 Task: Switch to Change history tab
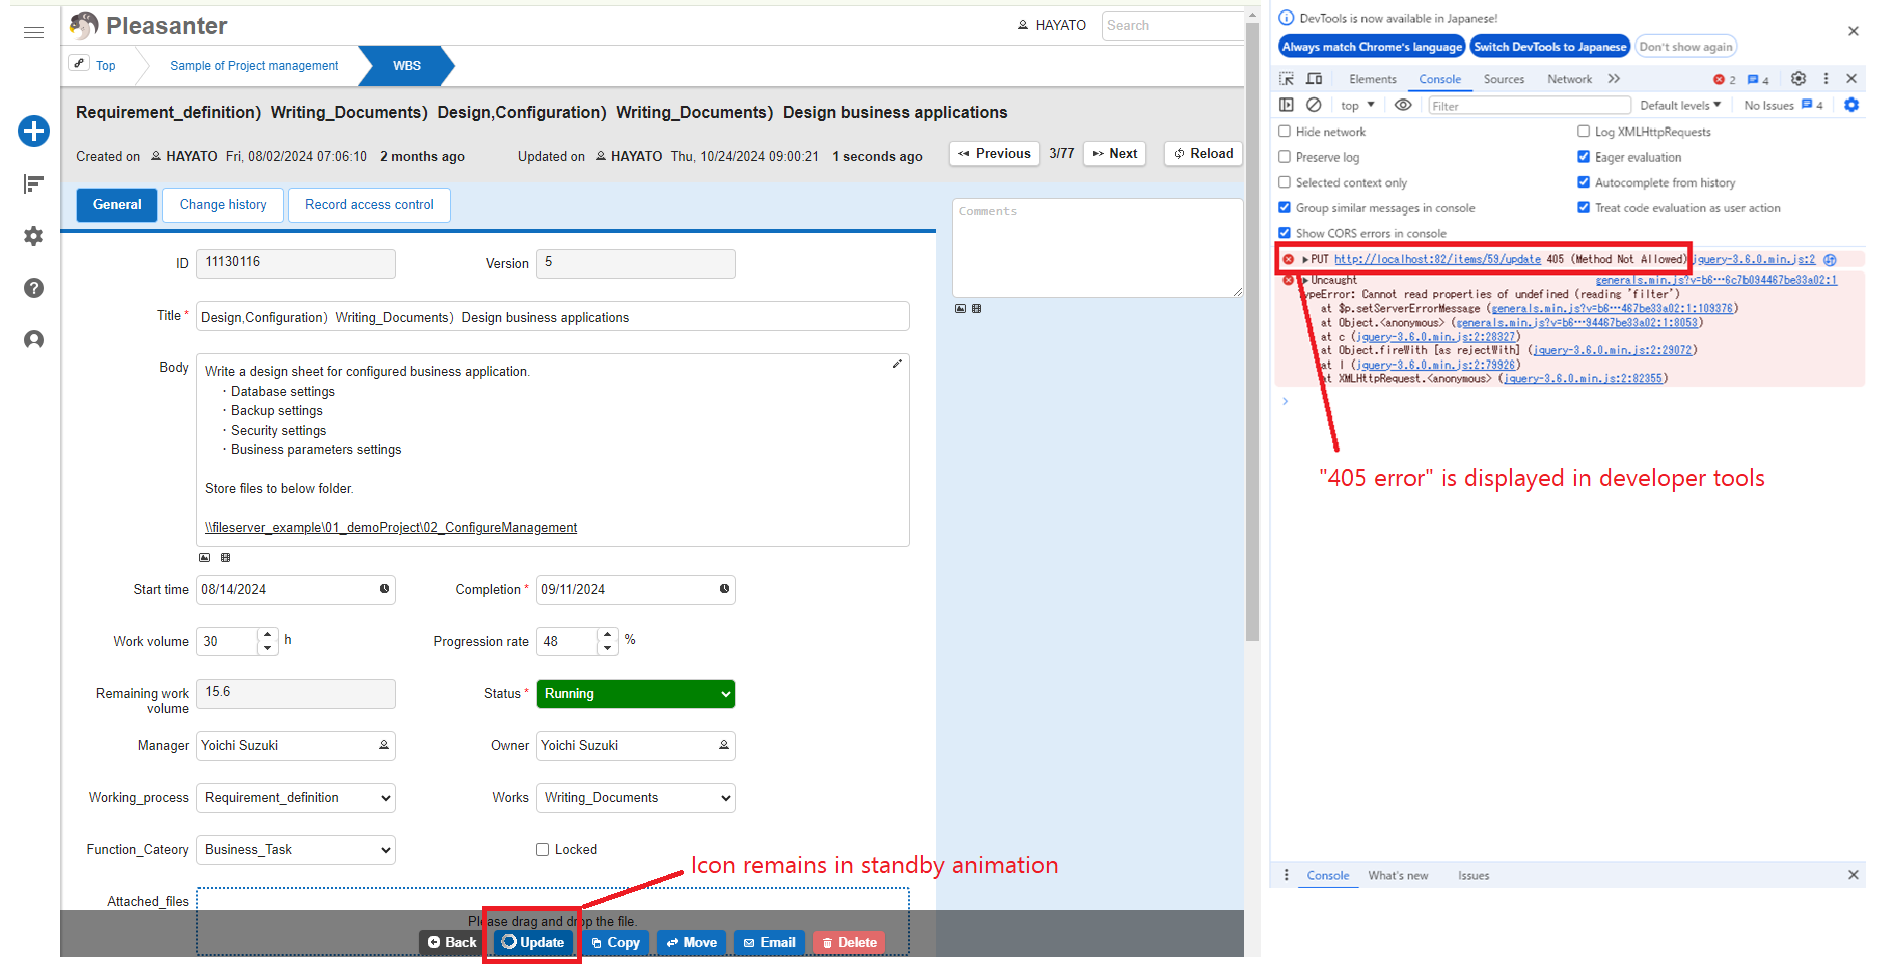click(x=223, y=205)
